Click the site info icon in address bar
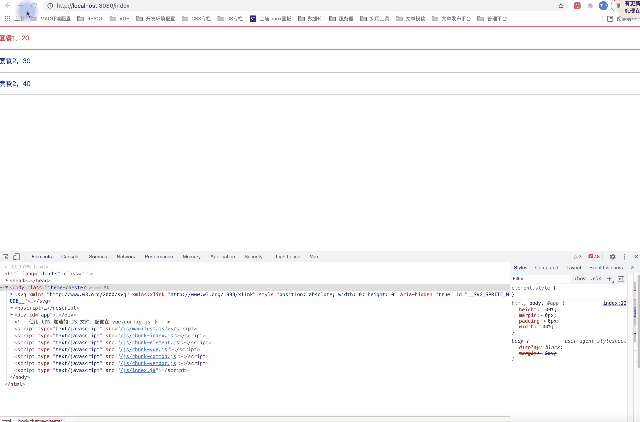Screen dimensions: 640x422 pos(50,6)
